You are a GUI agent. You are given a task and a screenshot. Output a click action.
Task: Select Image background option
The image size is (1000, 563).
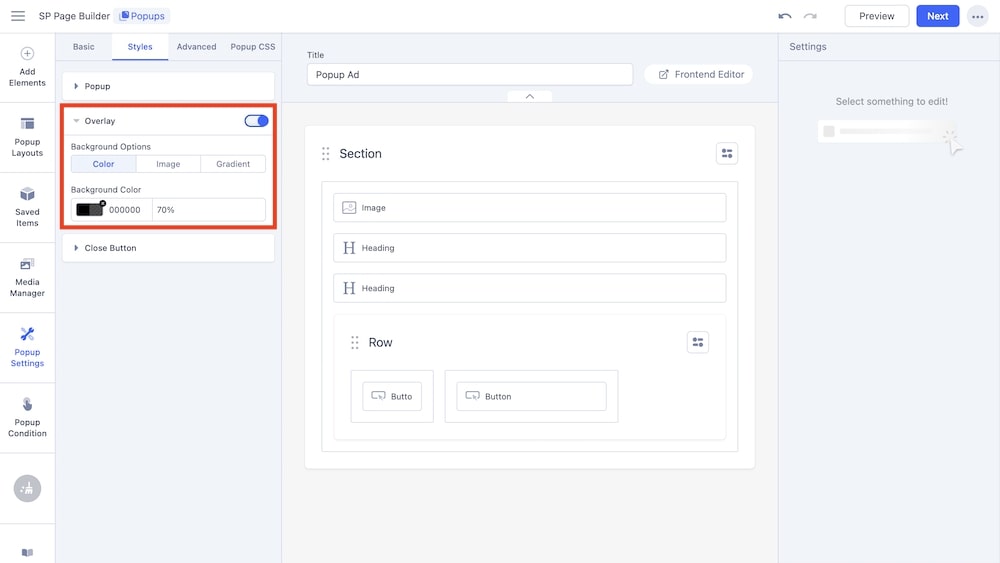click(168, 164)
